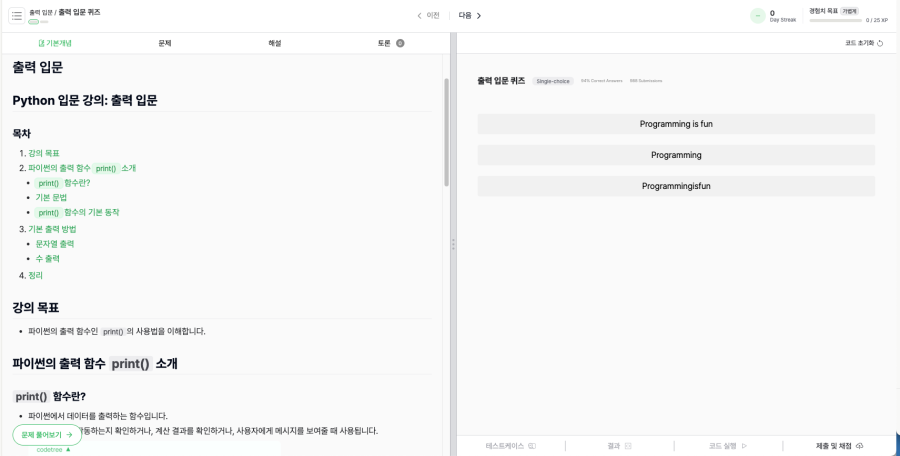900x456 pixels.
Task: Click the 문제 풀어보기 button
Action: [x=47, y=435]
